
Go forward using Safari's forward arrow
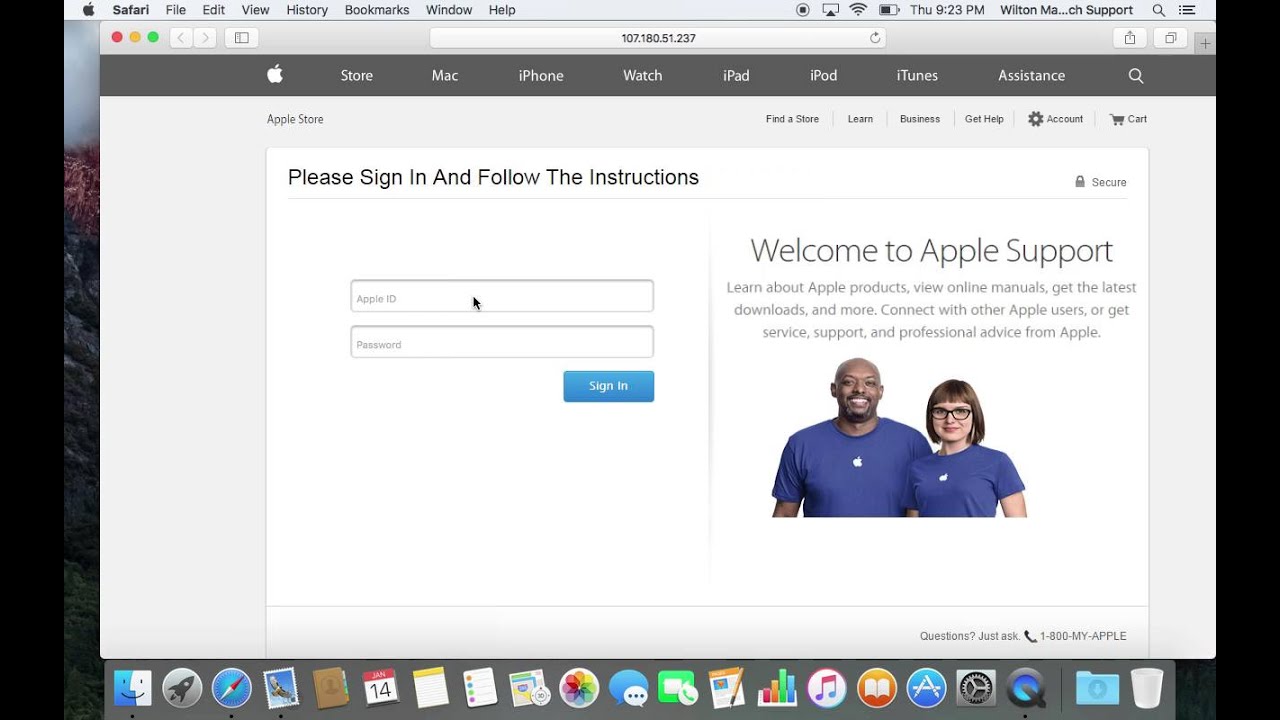(205, 38)
